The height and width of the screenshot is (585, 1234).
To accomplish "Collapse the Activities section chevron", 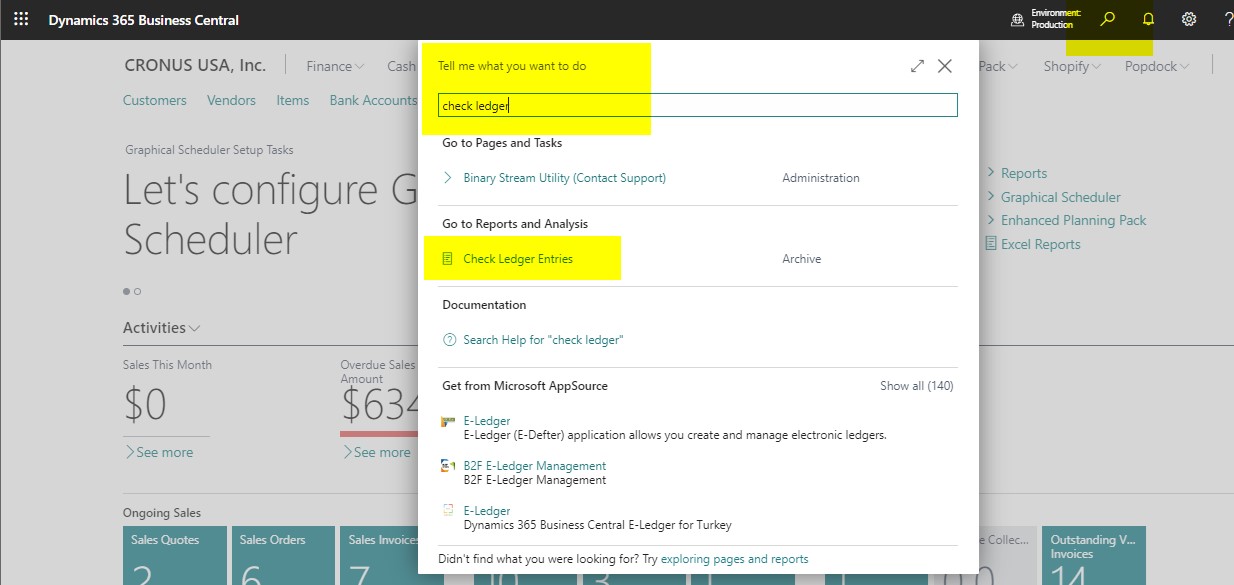I will click(196, 327).
